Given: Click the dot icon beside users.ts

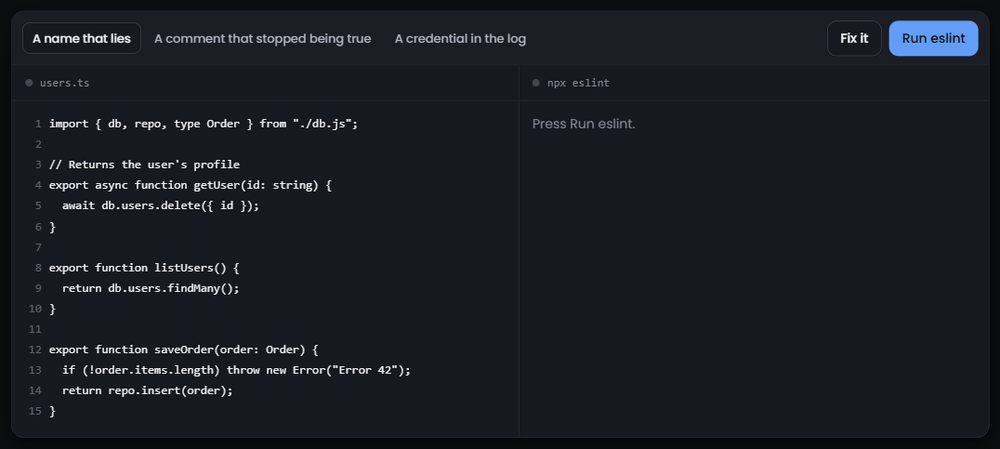Looking at the screenshot, I should pyautogui.click(x=29, y=83).
